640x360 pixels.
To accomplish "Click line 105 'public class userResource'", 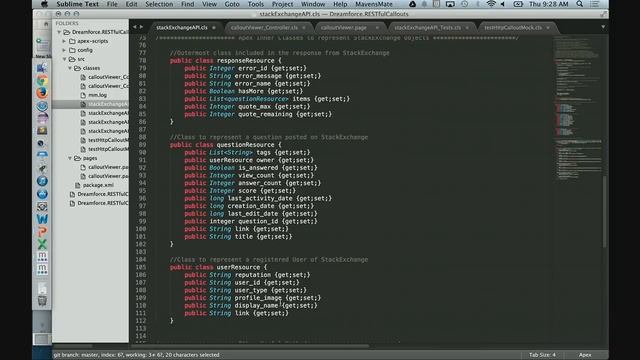I will coord(218,267).
